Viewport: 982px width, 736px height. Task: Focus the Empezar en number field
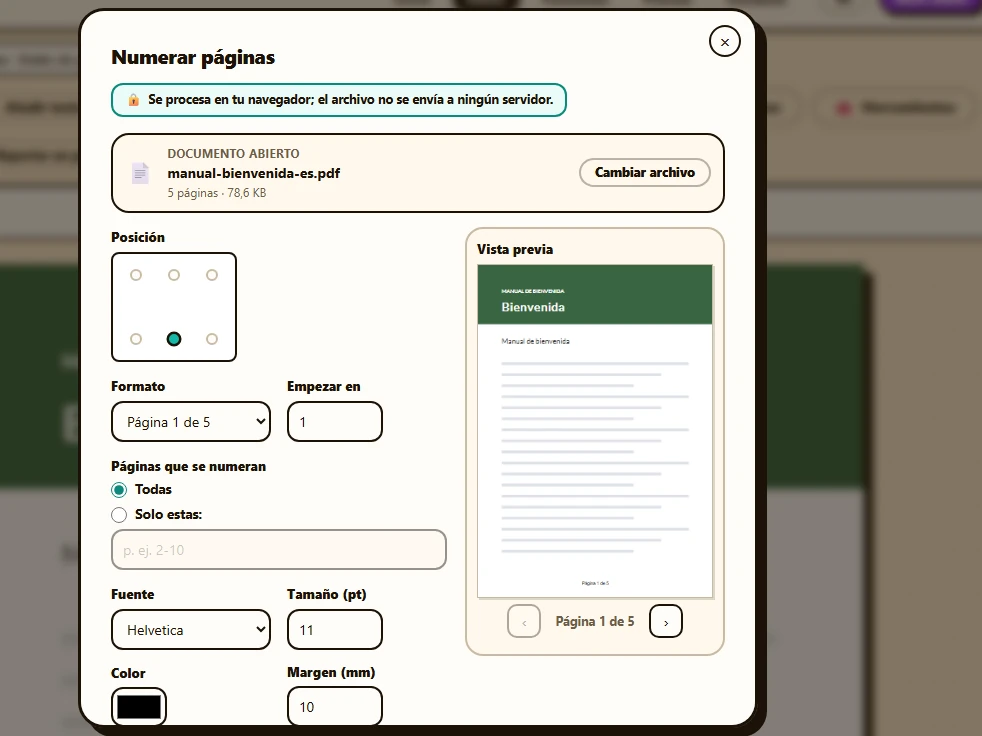point(335,422)
